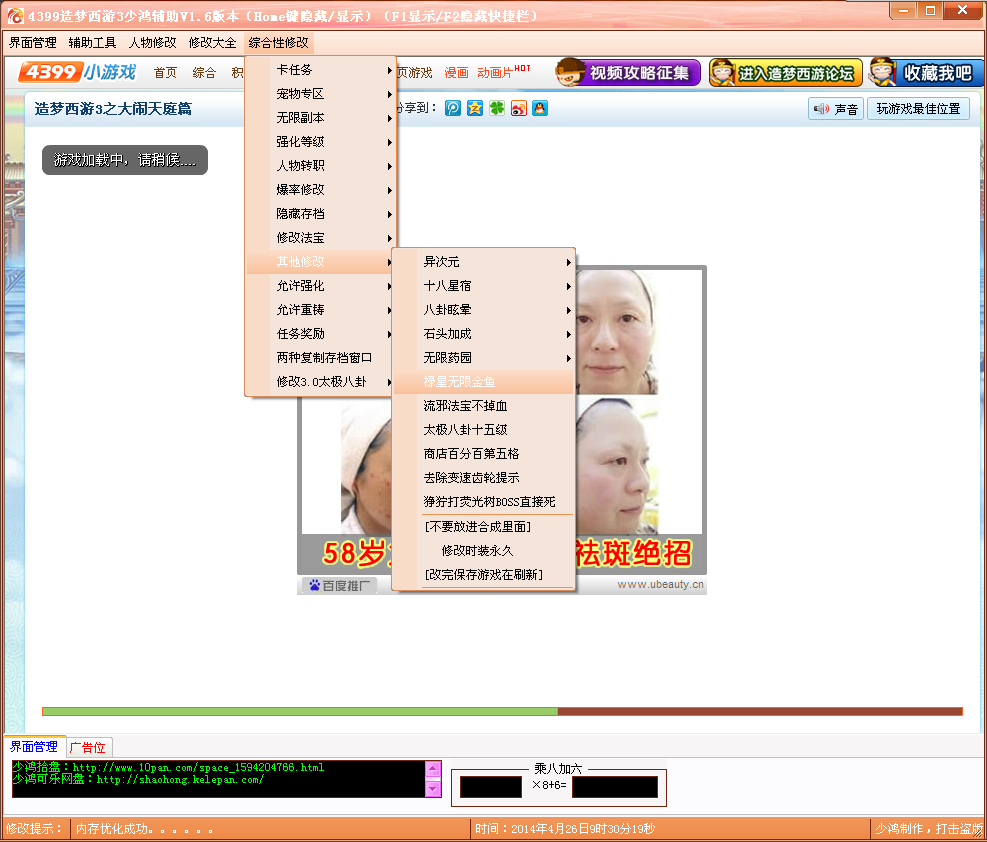Expand the 无限药园 submenu
This screenshot has height=842, width=987.
(483, 357)
